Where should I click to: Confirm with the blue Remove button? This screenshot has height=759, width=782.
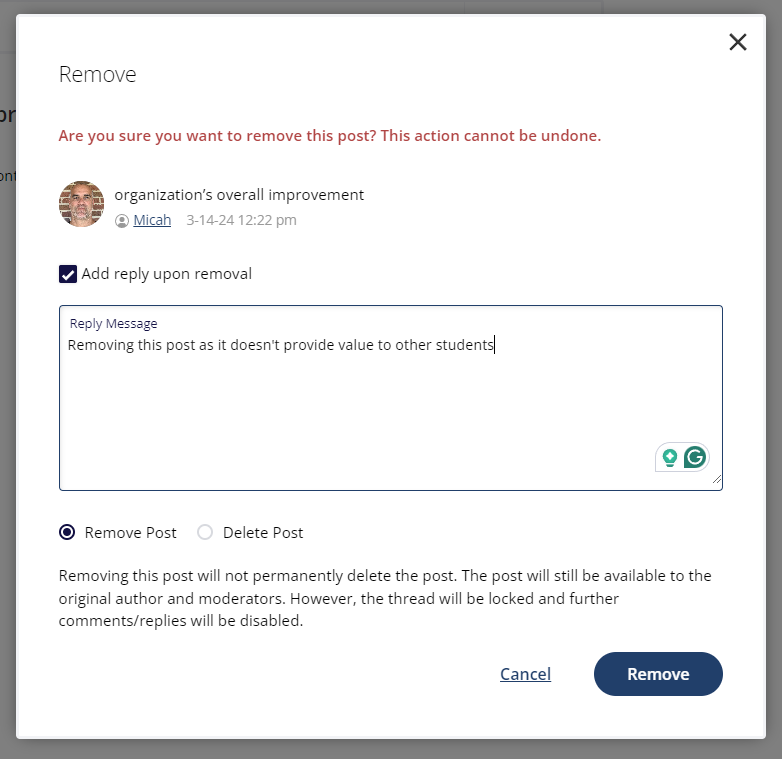pyautogui.click(x=658, y=674)
